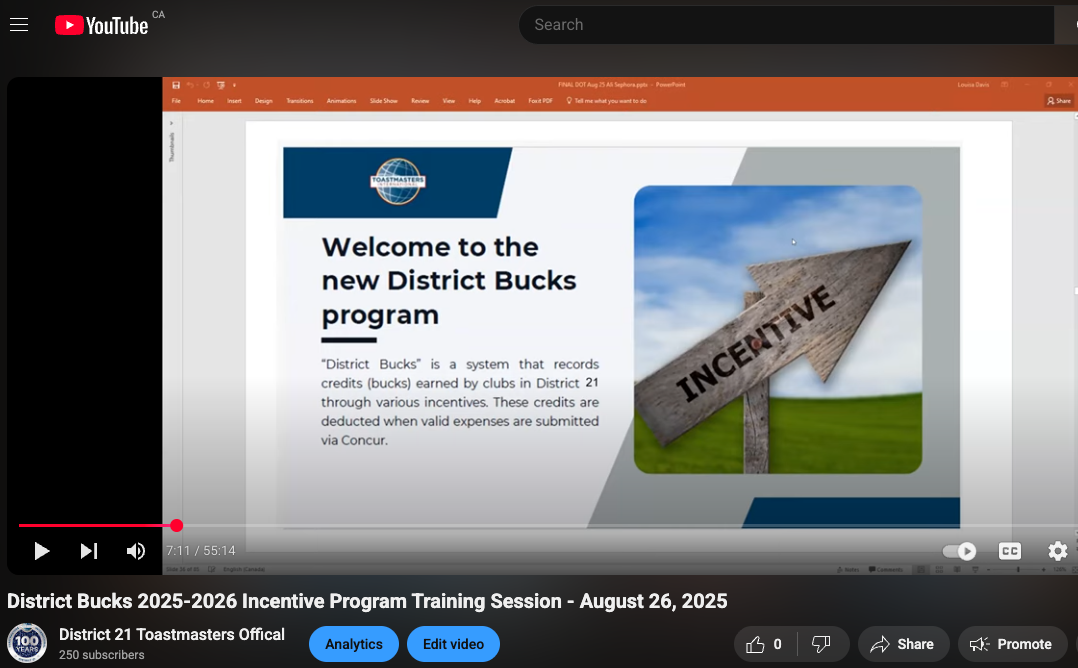Play the paused video

(x=41, y=551)
